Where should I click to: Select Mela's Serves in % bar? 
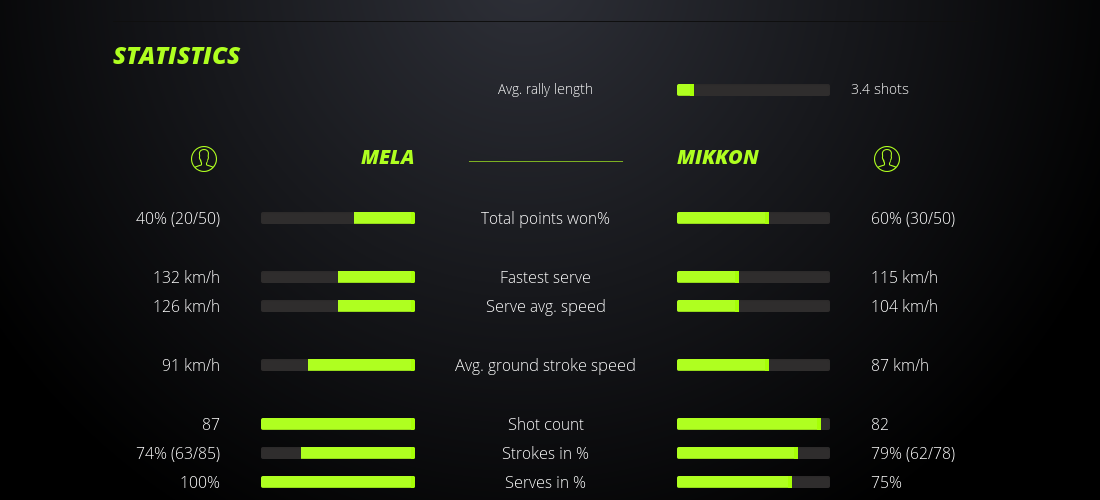click(338, 482)
